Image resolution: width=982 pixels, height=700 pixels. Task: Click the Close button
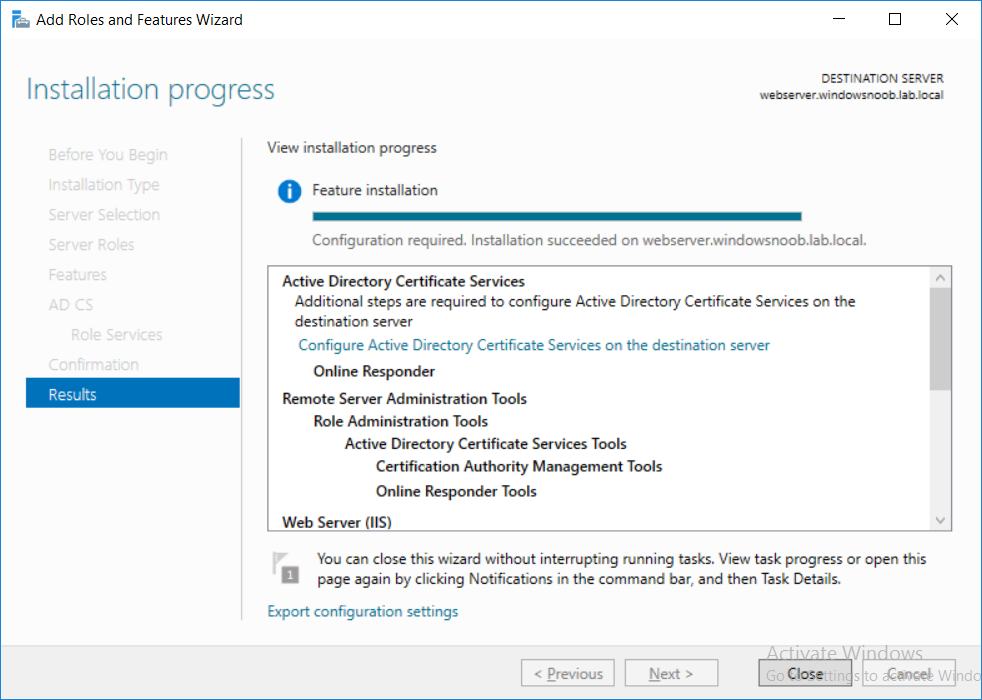(805, 673)
